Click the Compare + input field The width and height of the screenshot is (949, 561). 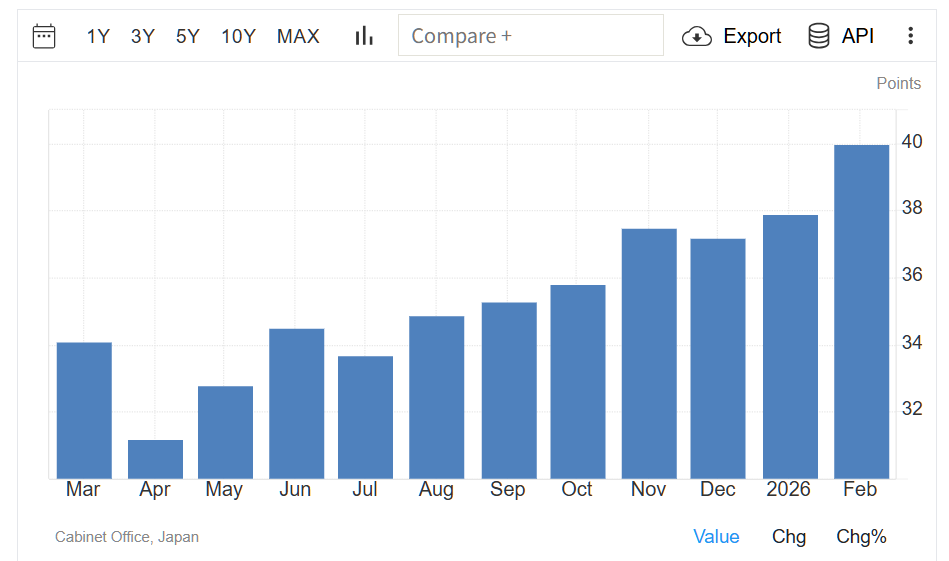pos(530,36)
